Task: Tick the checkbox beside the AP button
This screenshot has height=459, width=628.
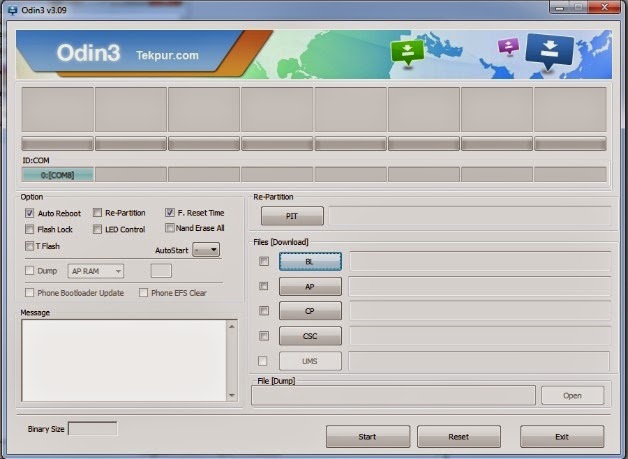Action: tap(264, 286)
